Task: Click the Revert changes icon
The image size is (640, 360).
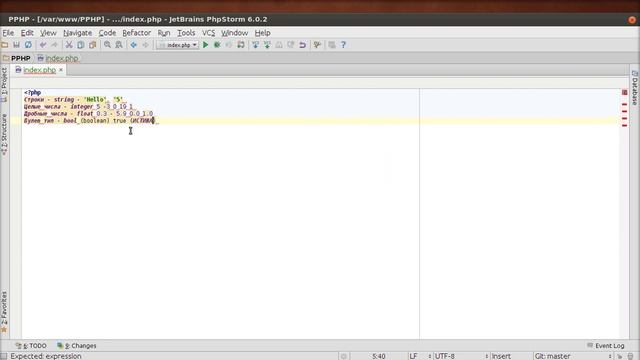Action: tap(302, 45)
